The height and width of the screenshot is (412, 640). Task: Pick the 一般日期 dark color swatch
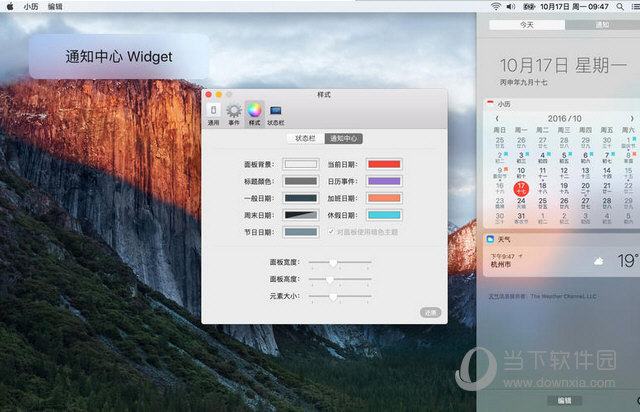point(301,198)
